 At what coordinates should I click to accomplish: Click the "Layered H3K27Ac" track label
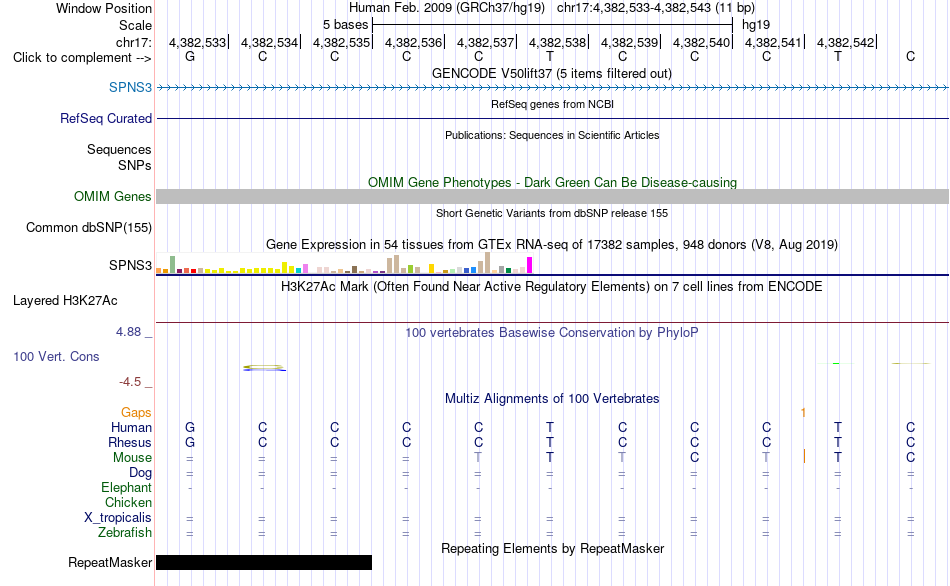coord(65,301)
